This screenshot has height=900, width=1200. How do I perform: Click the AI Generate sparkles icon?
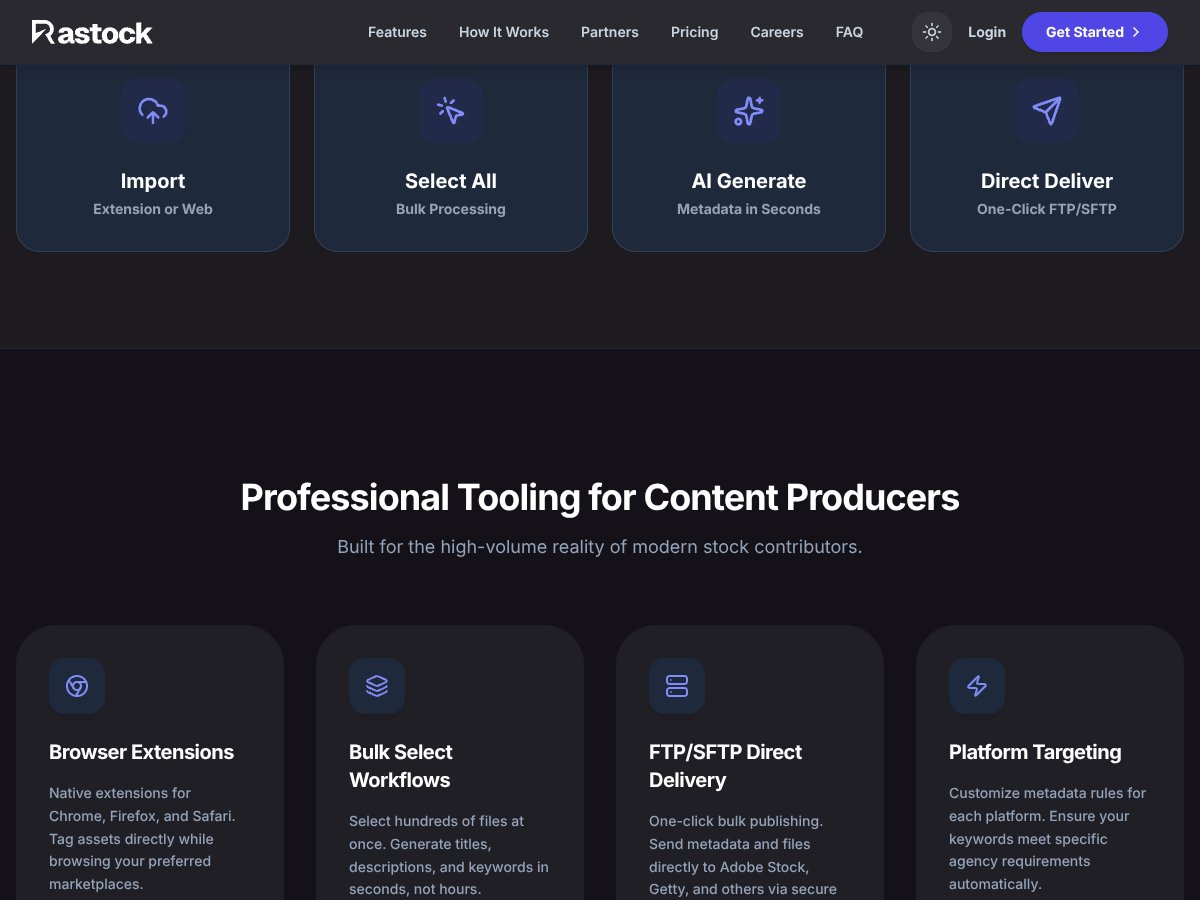749,110
